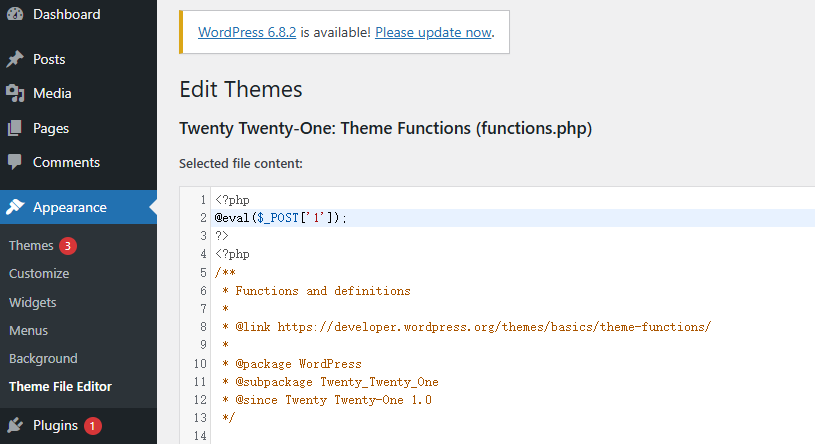Follow the WordPress 6.8.2 link
This screenshot has height=444, width=815.
[247, 32]
